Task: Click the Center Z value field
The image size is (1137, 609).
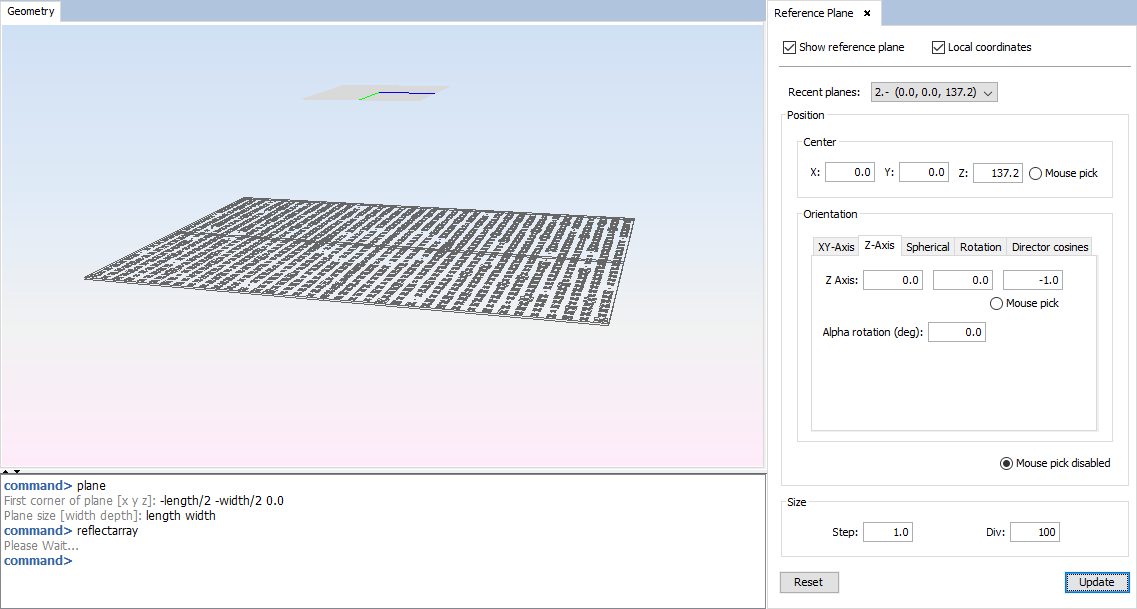Action: click(997, 173)
